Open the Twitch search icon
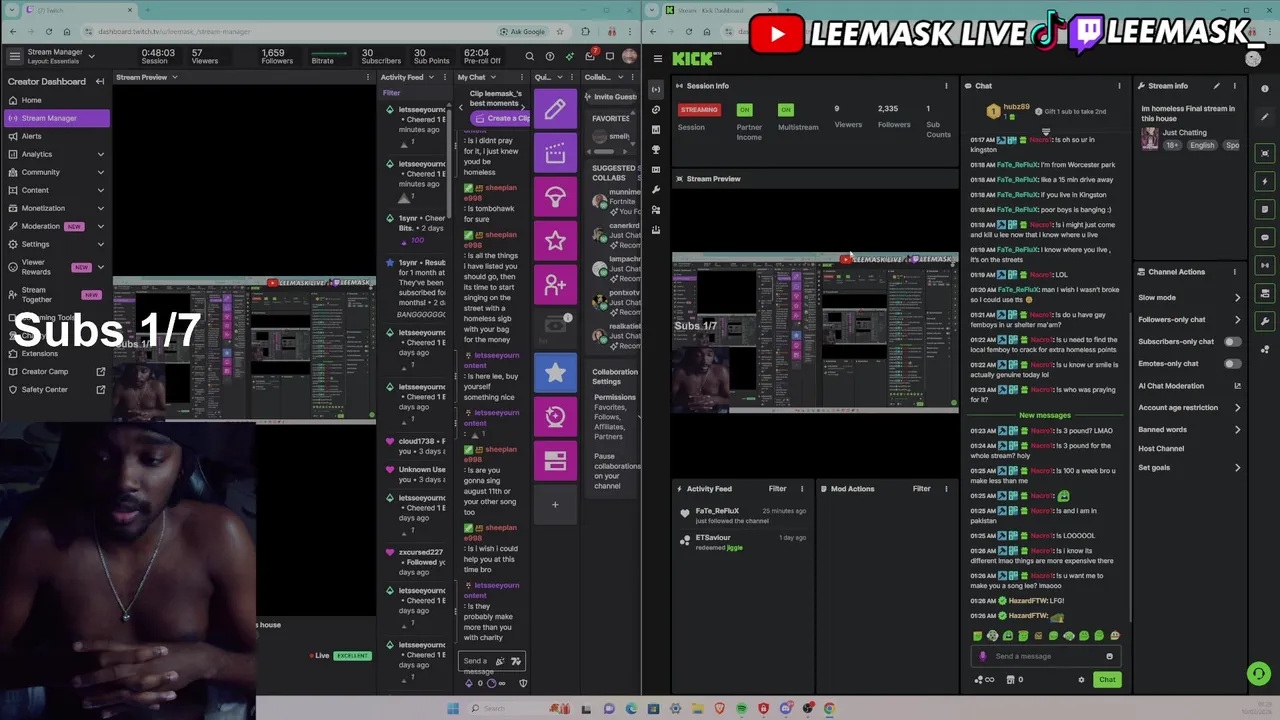 [530, 57]
